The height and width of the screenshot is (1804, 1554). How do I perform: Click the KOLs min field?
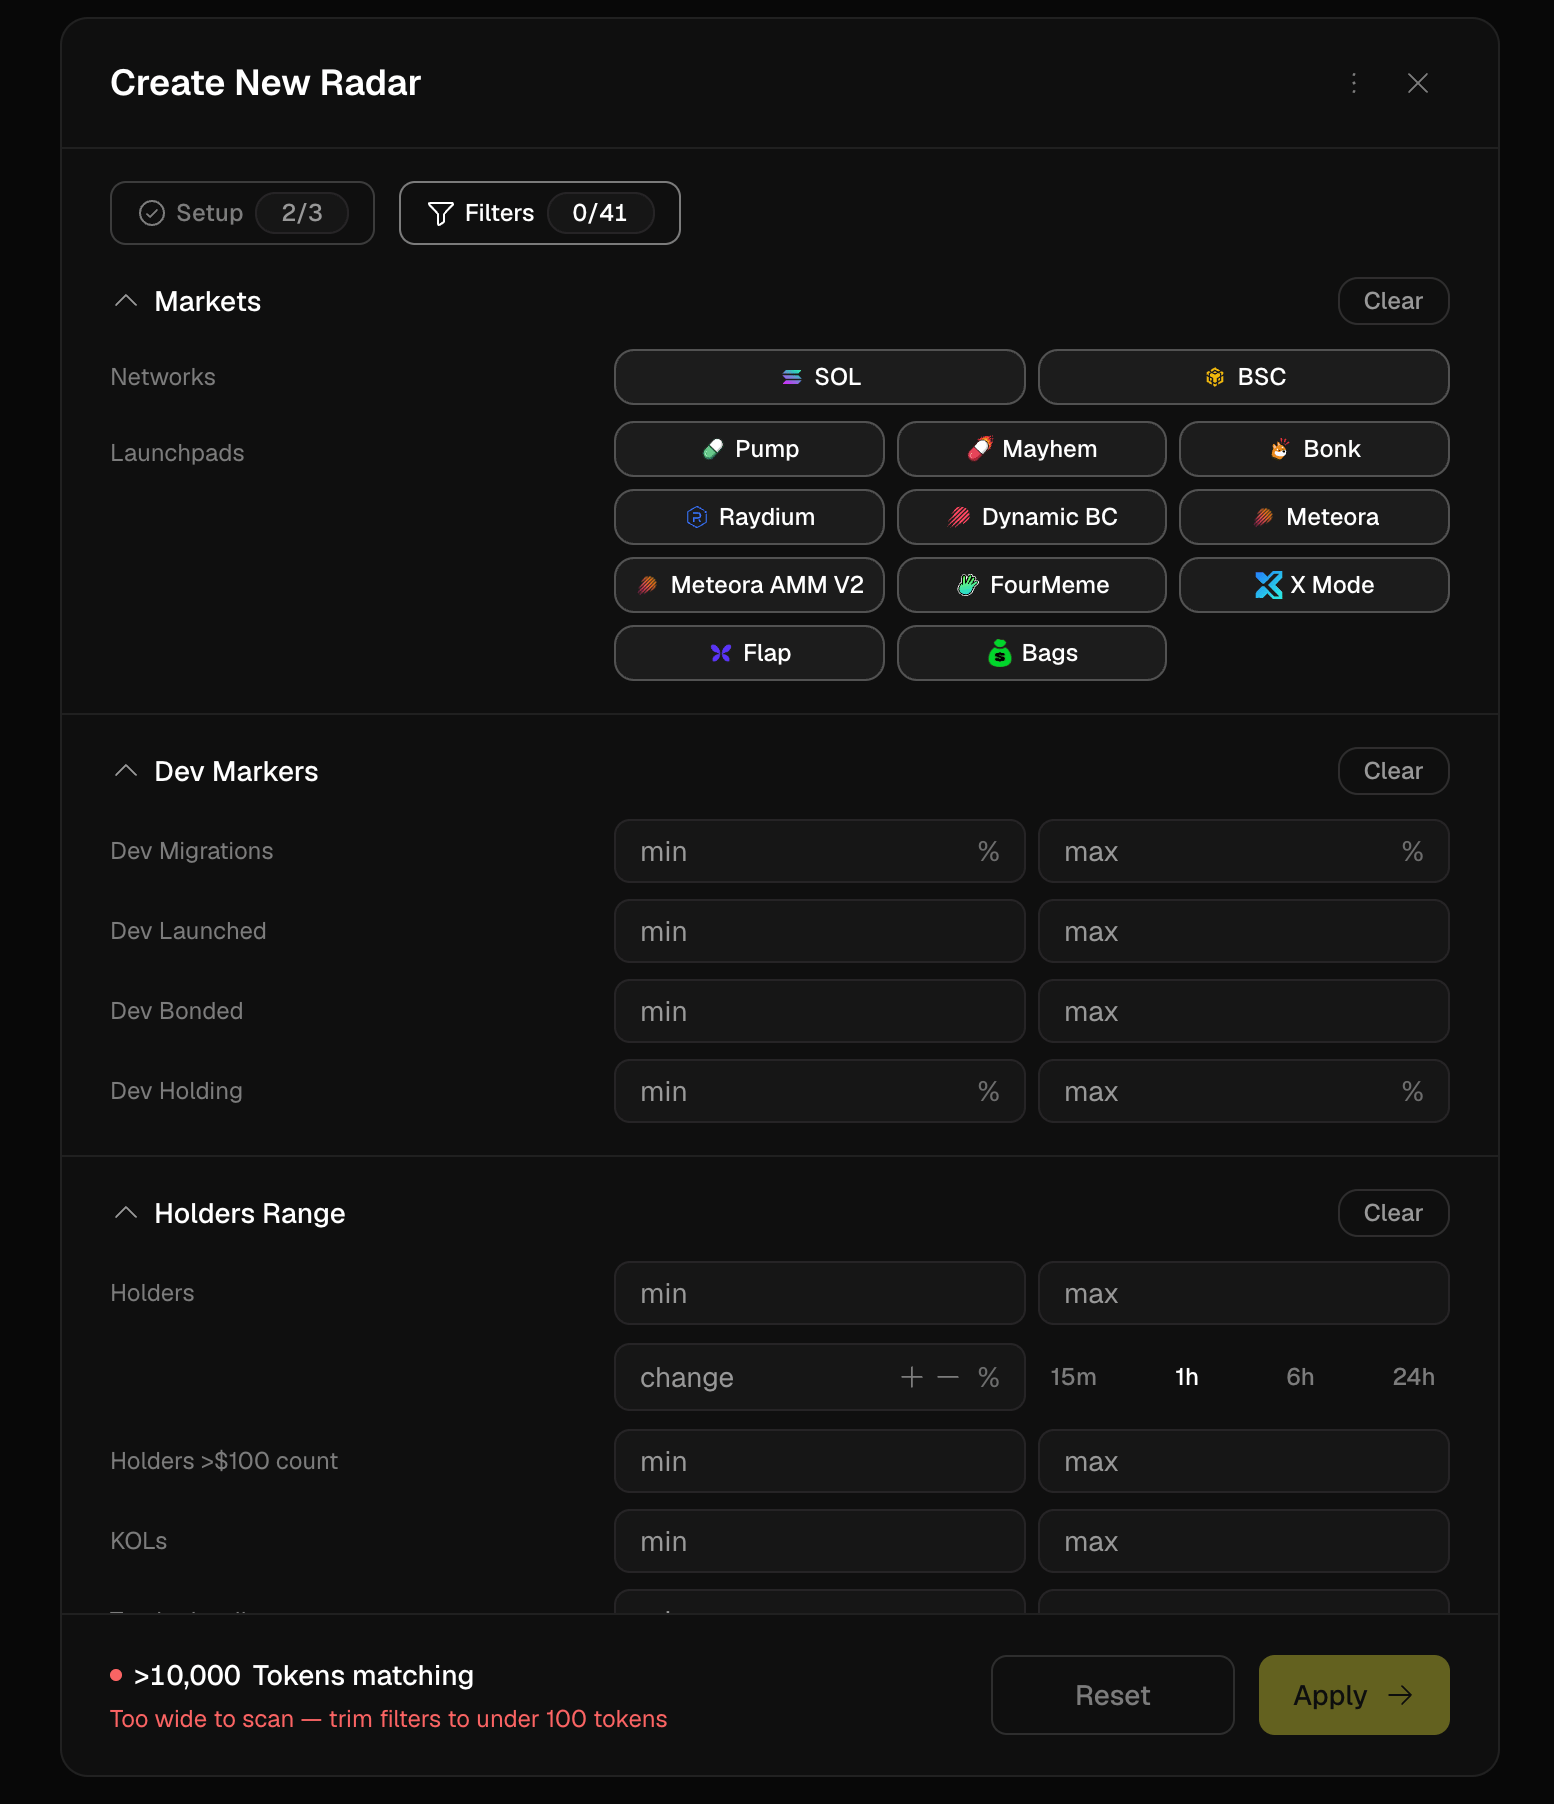[820, 1541]
